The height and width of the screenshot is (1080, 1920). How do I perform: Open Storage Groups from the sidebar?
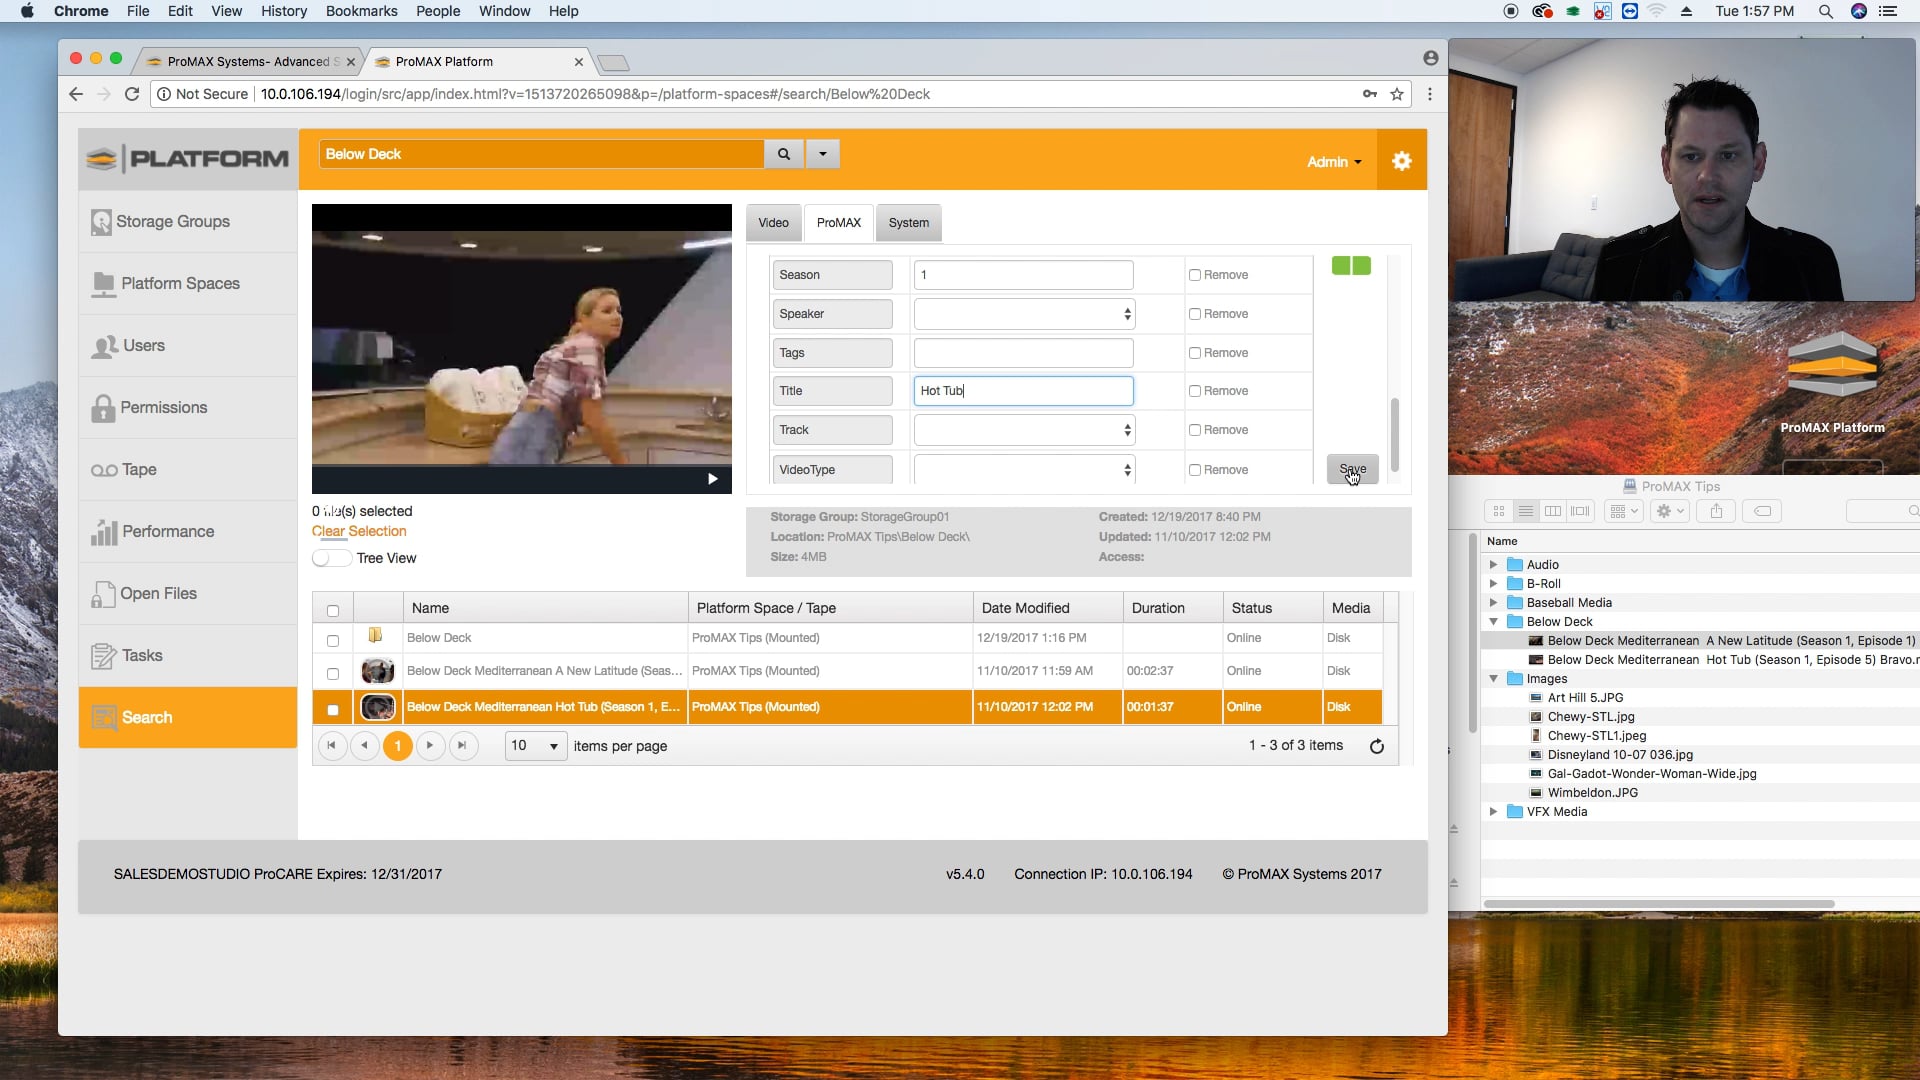(x=174, y=222)
